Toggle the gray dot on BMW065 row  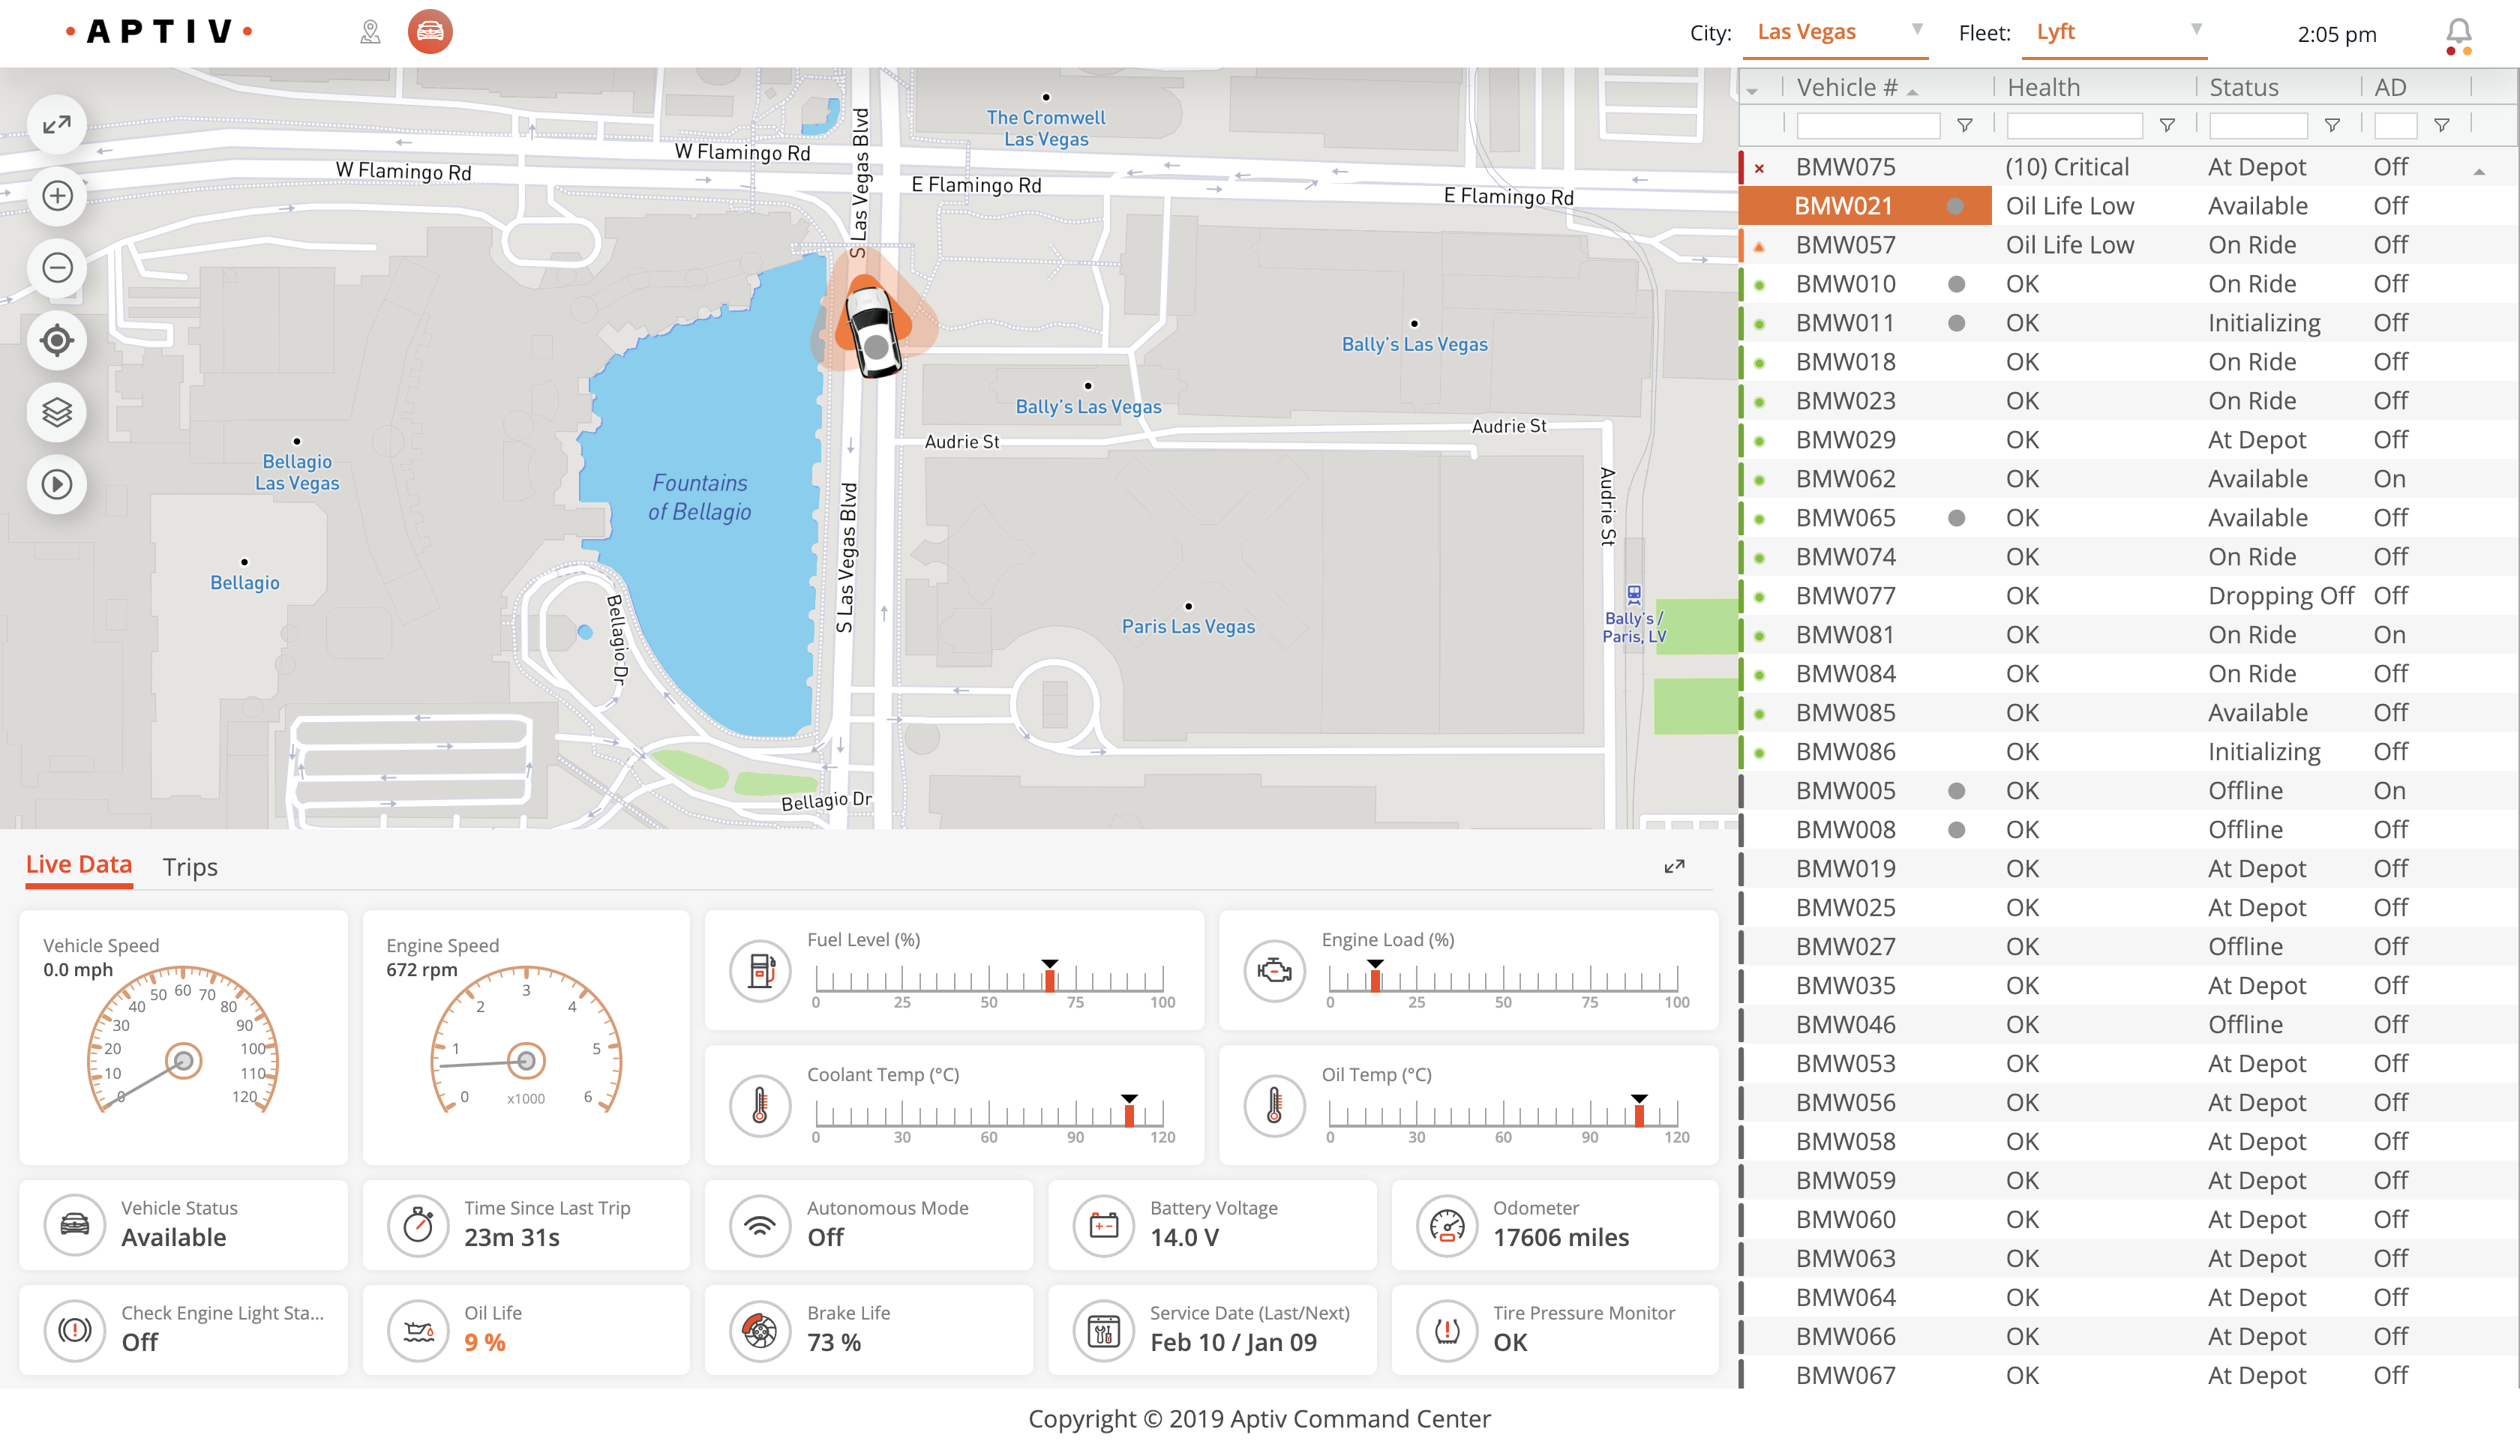tap(1956, 518)
